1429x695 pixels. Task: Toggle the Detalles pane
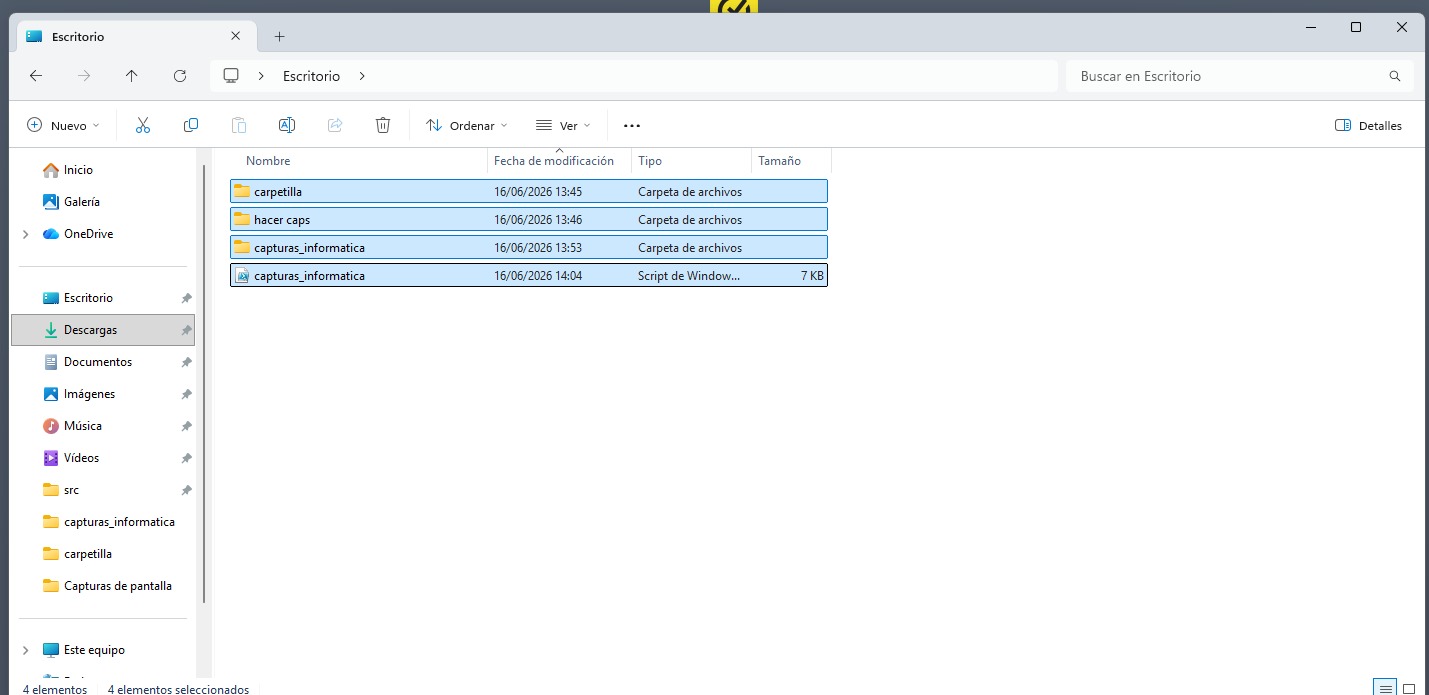(x=1368, y=126)
